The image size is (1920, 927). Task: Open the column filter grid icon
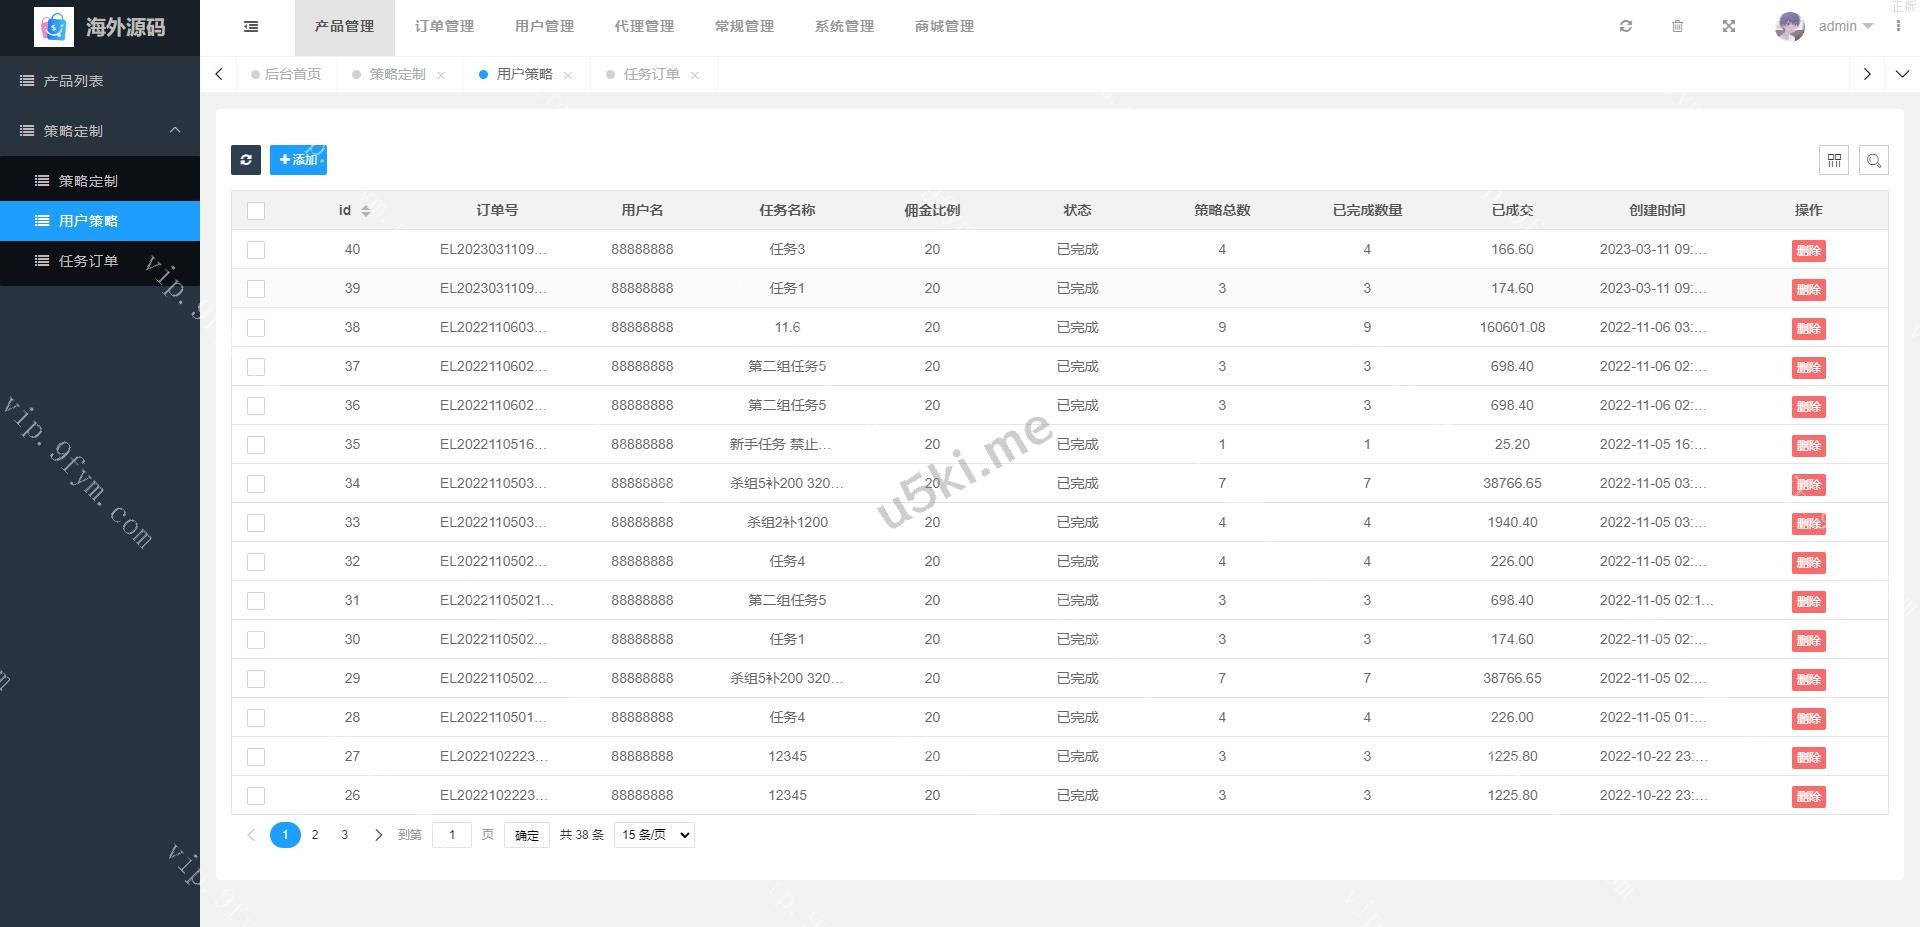click(1834, 160)
